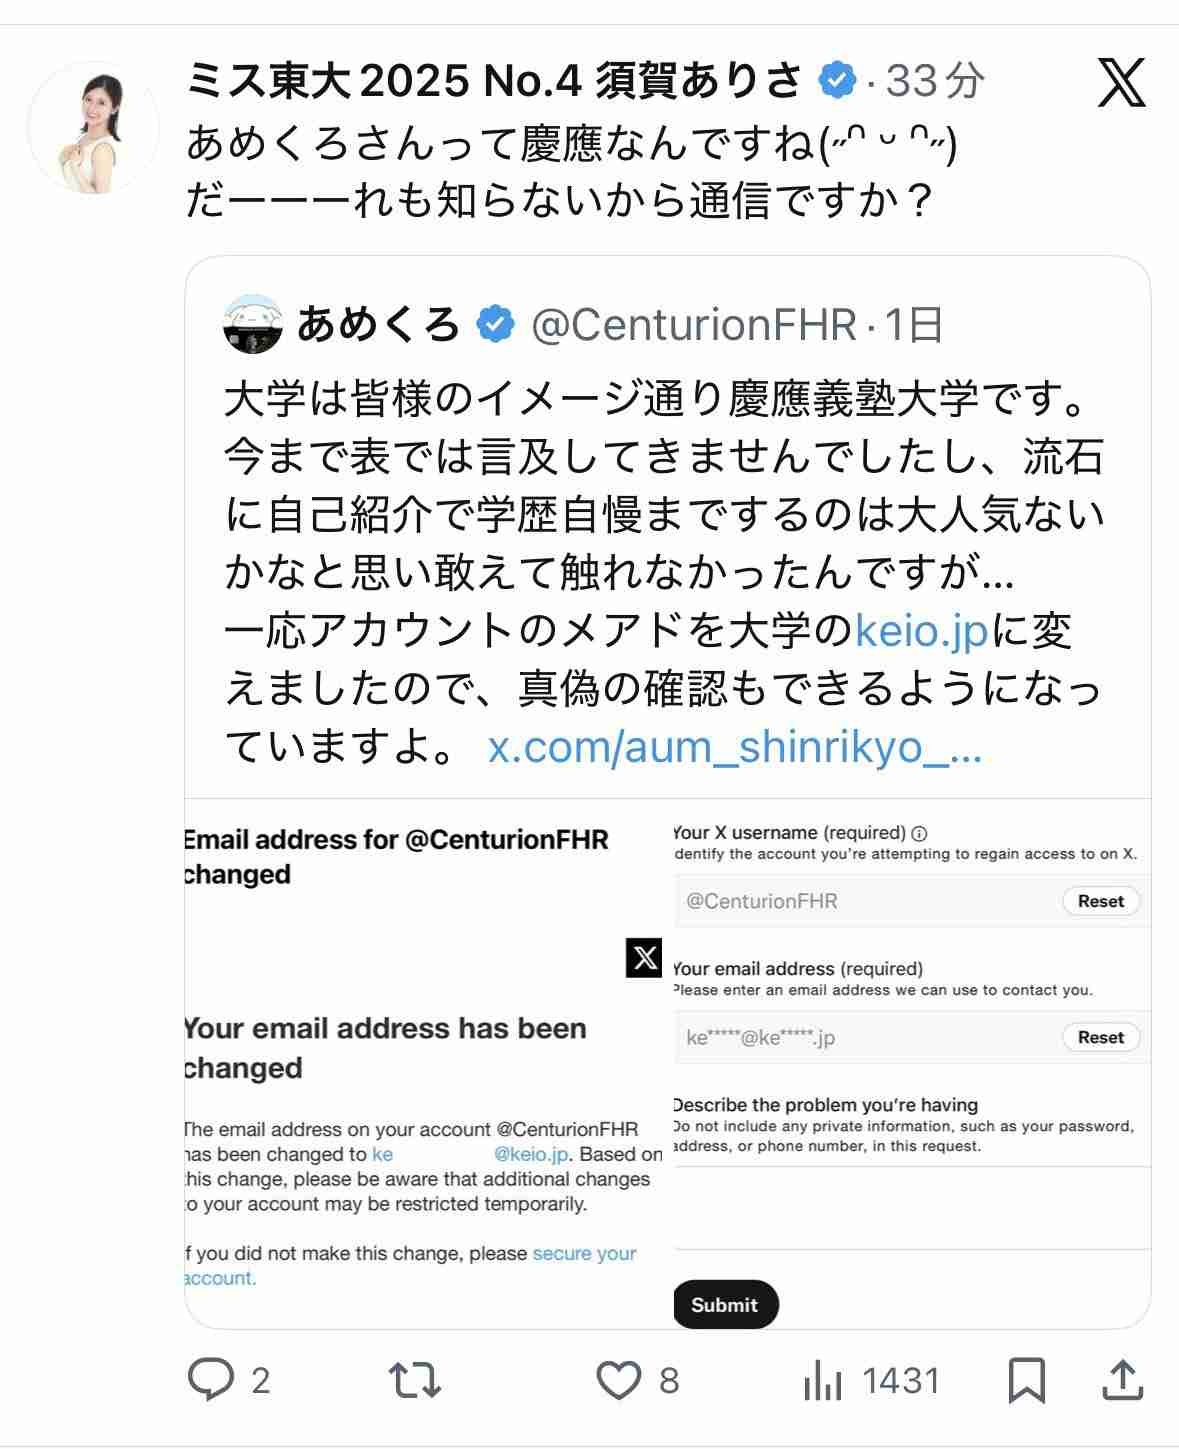The image size is (1179, 1449).
Task: Click the keio.jp link in quoted post
Action: point(921,631)
